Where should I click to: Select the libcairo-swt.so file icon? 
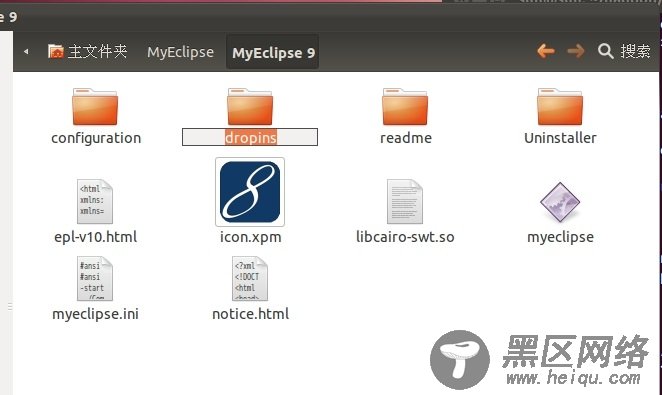pyautogui.click(x=405, y=201)
